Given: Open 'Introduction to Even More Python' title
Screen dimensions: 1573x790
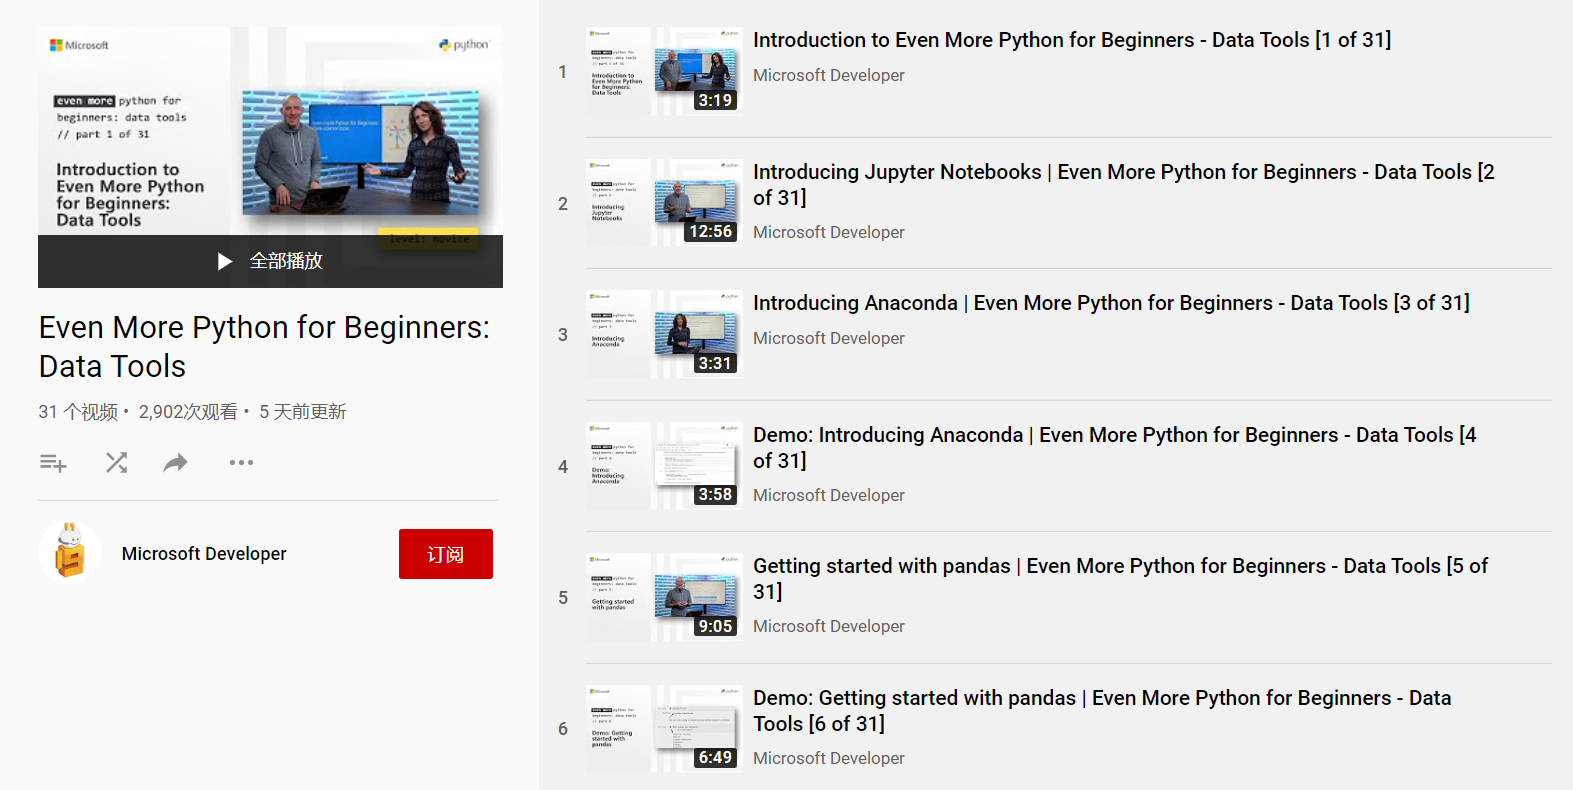Looking at the screenshot, I should point(1072,40).
